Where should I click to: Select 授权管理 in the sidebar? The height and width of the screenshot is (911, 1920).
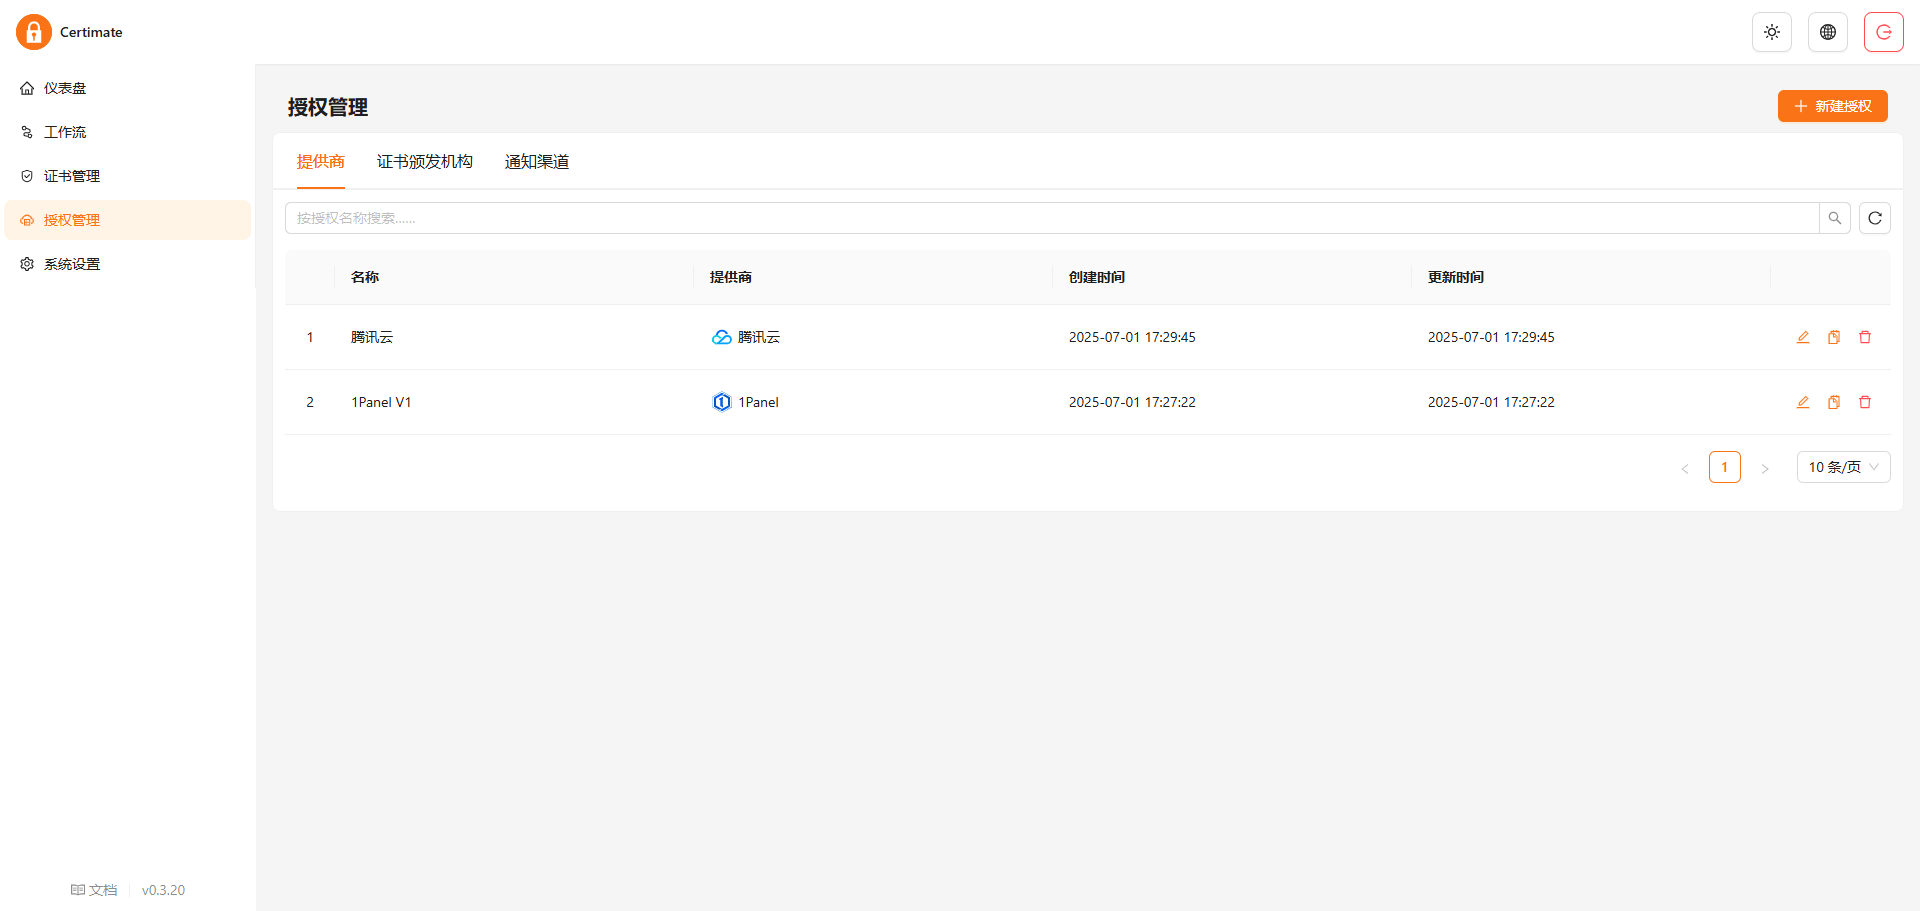click(x=128, y=220)
